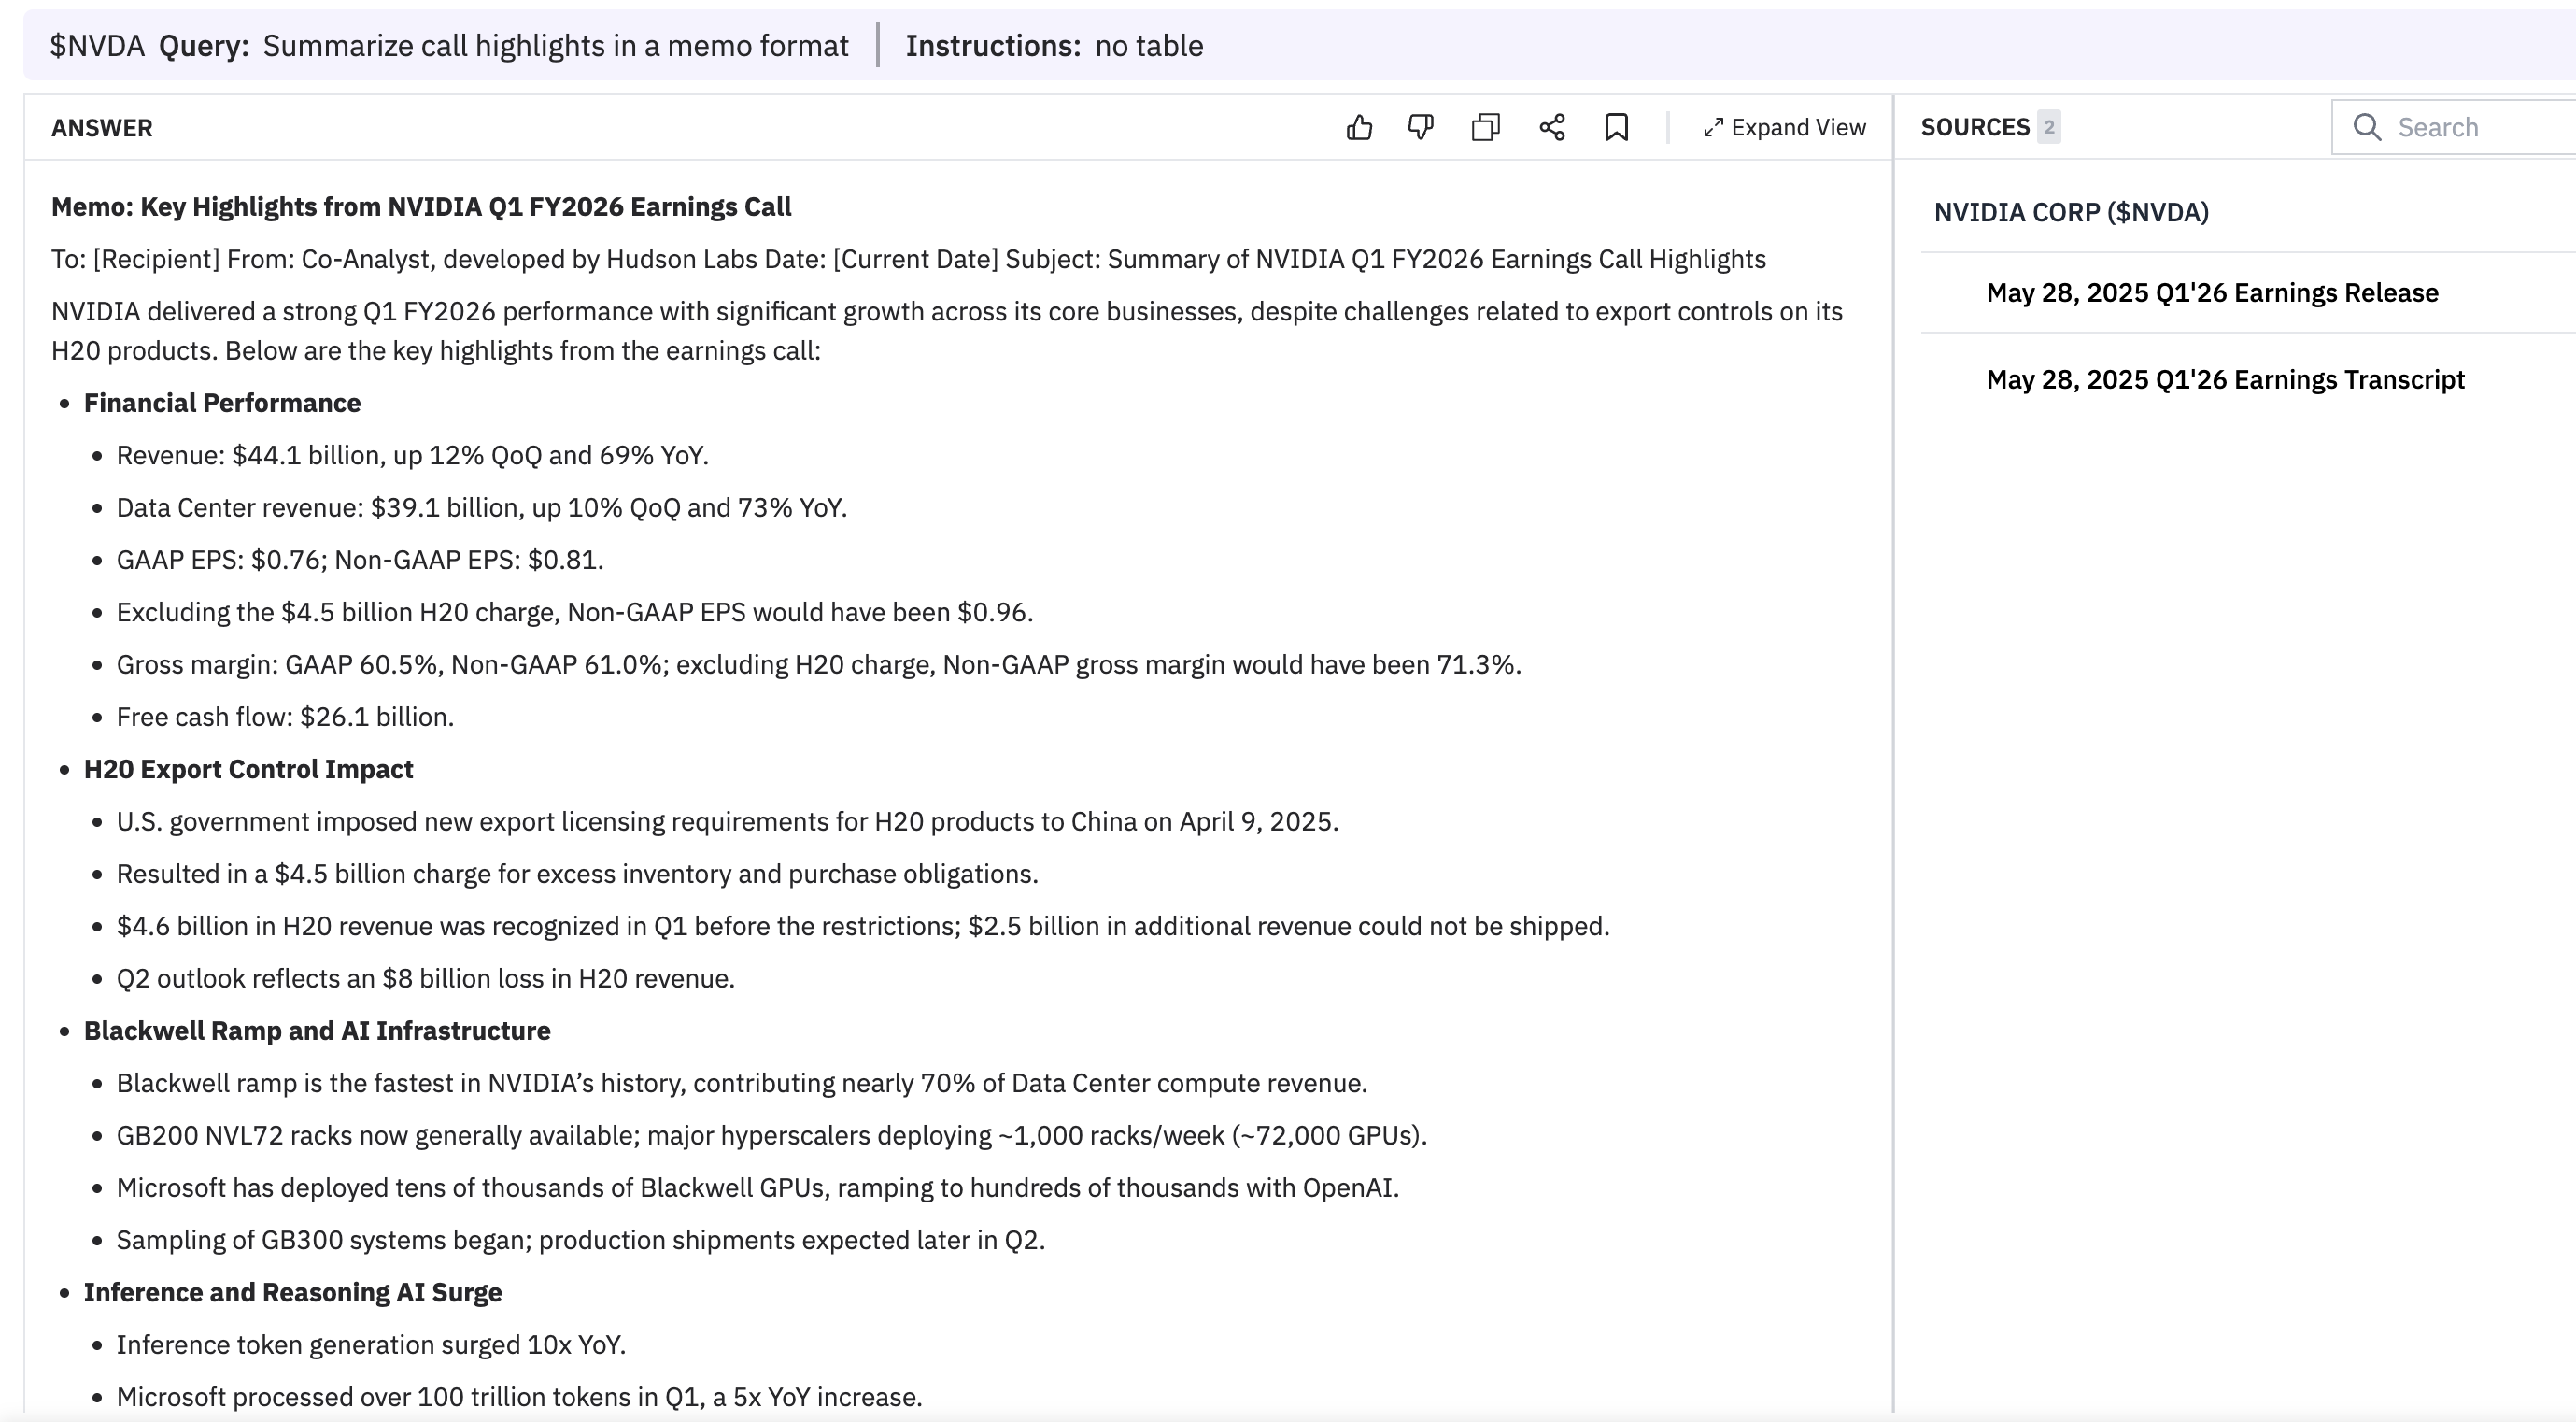Focus the Sources search field

2455,127
